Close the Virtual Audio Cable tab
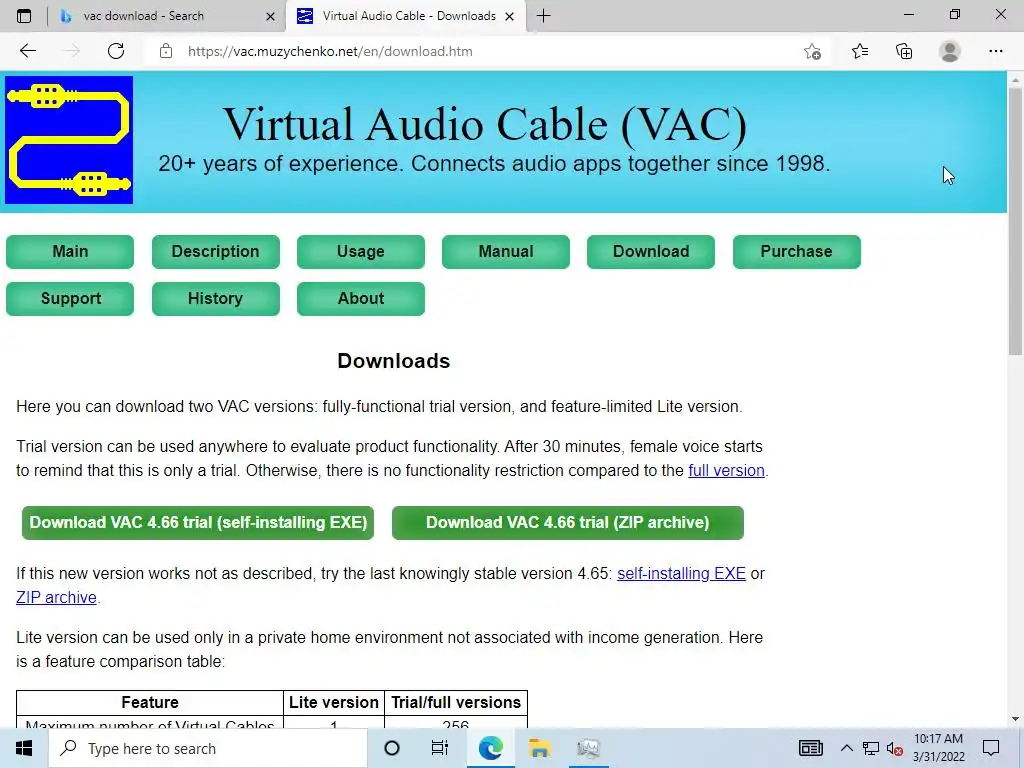This screenshot has width=1024, height=768. [x=510, y=16]
